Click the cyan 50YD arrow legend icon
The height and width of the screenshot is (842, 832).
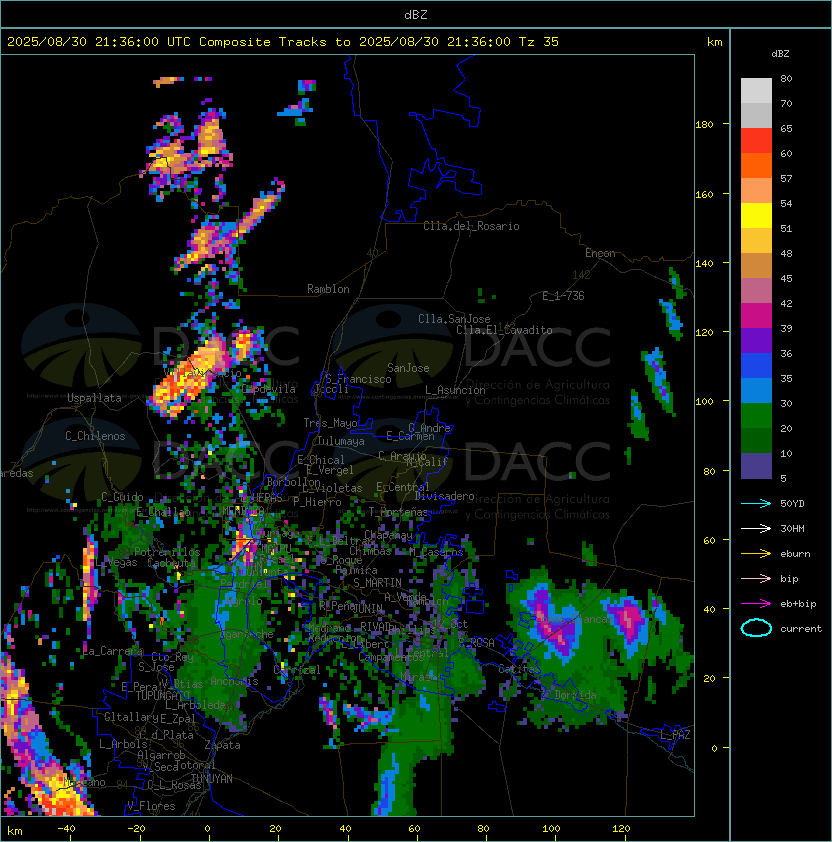[x=756, y=503]
